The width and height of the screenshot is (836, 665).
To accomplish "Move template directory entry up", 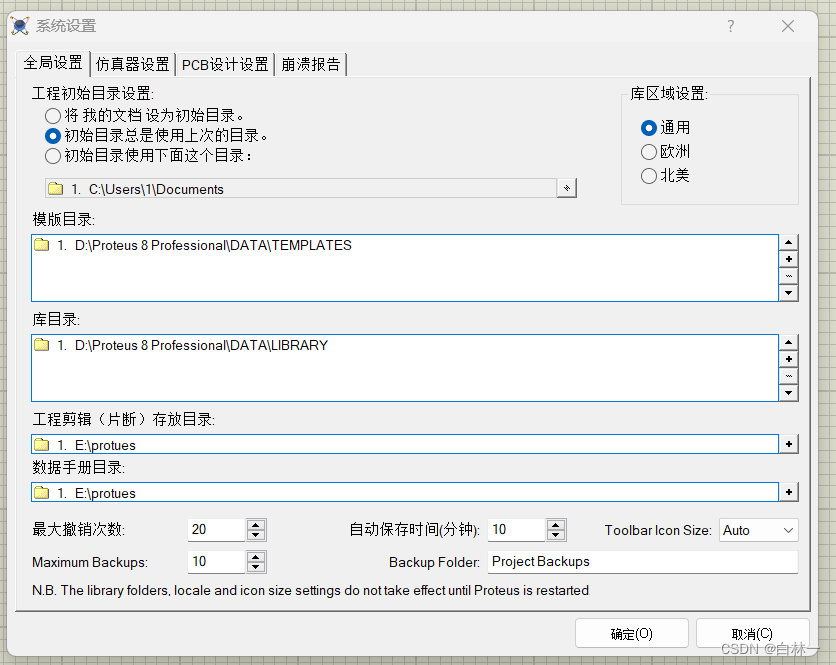I will tap(789, 243).
